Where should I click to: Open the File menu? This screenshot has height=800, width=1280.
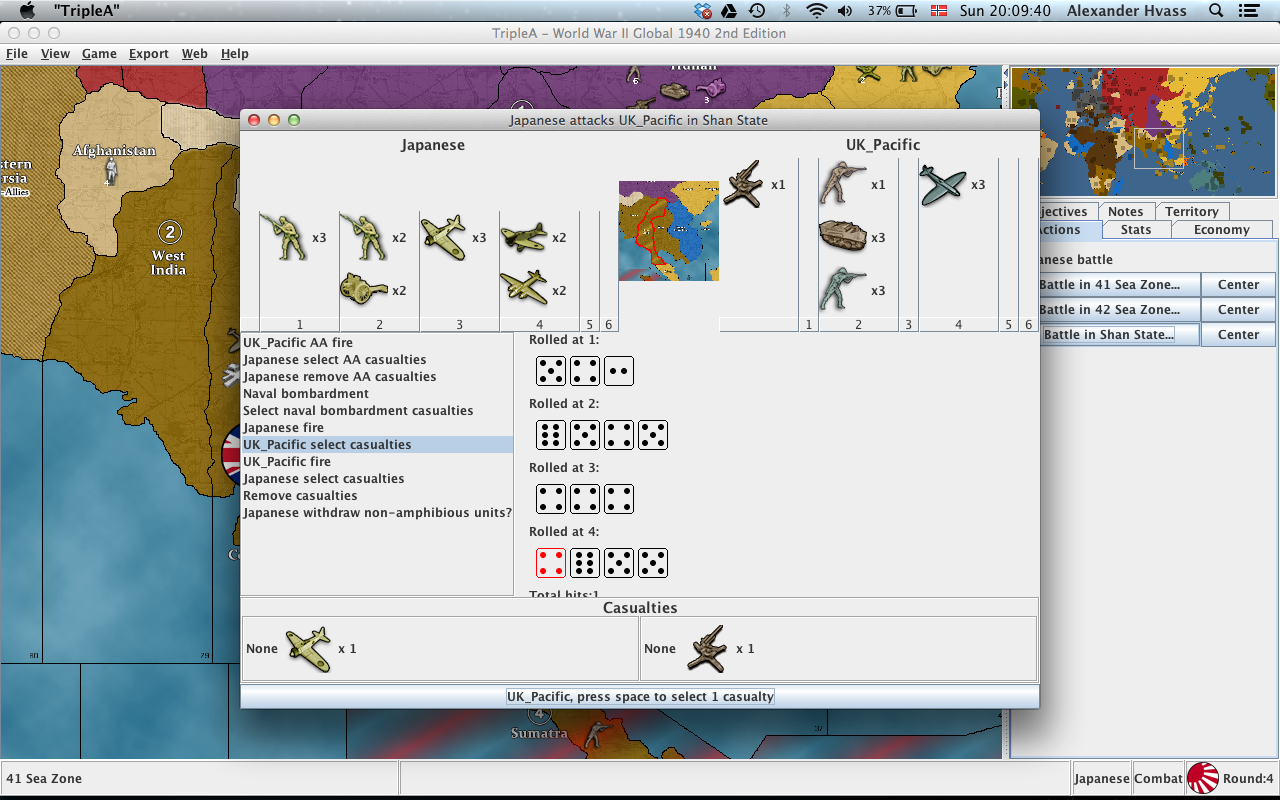[x=17, y=54]
